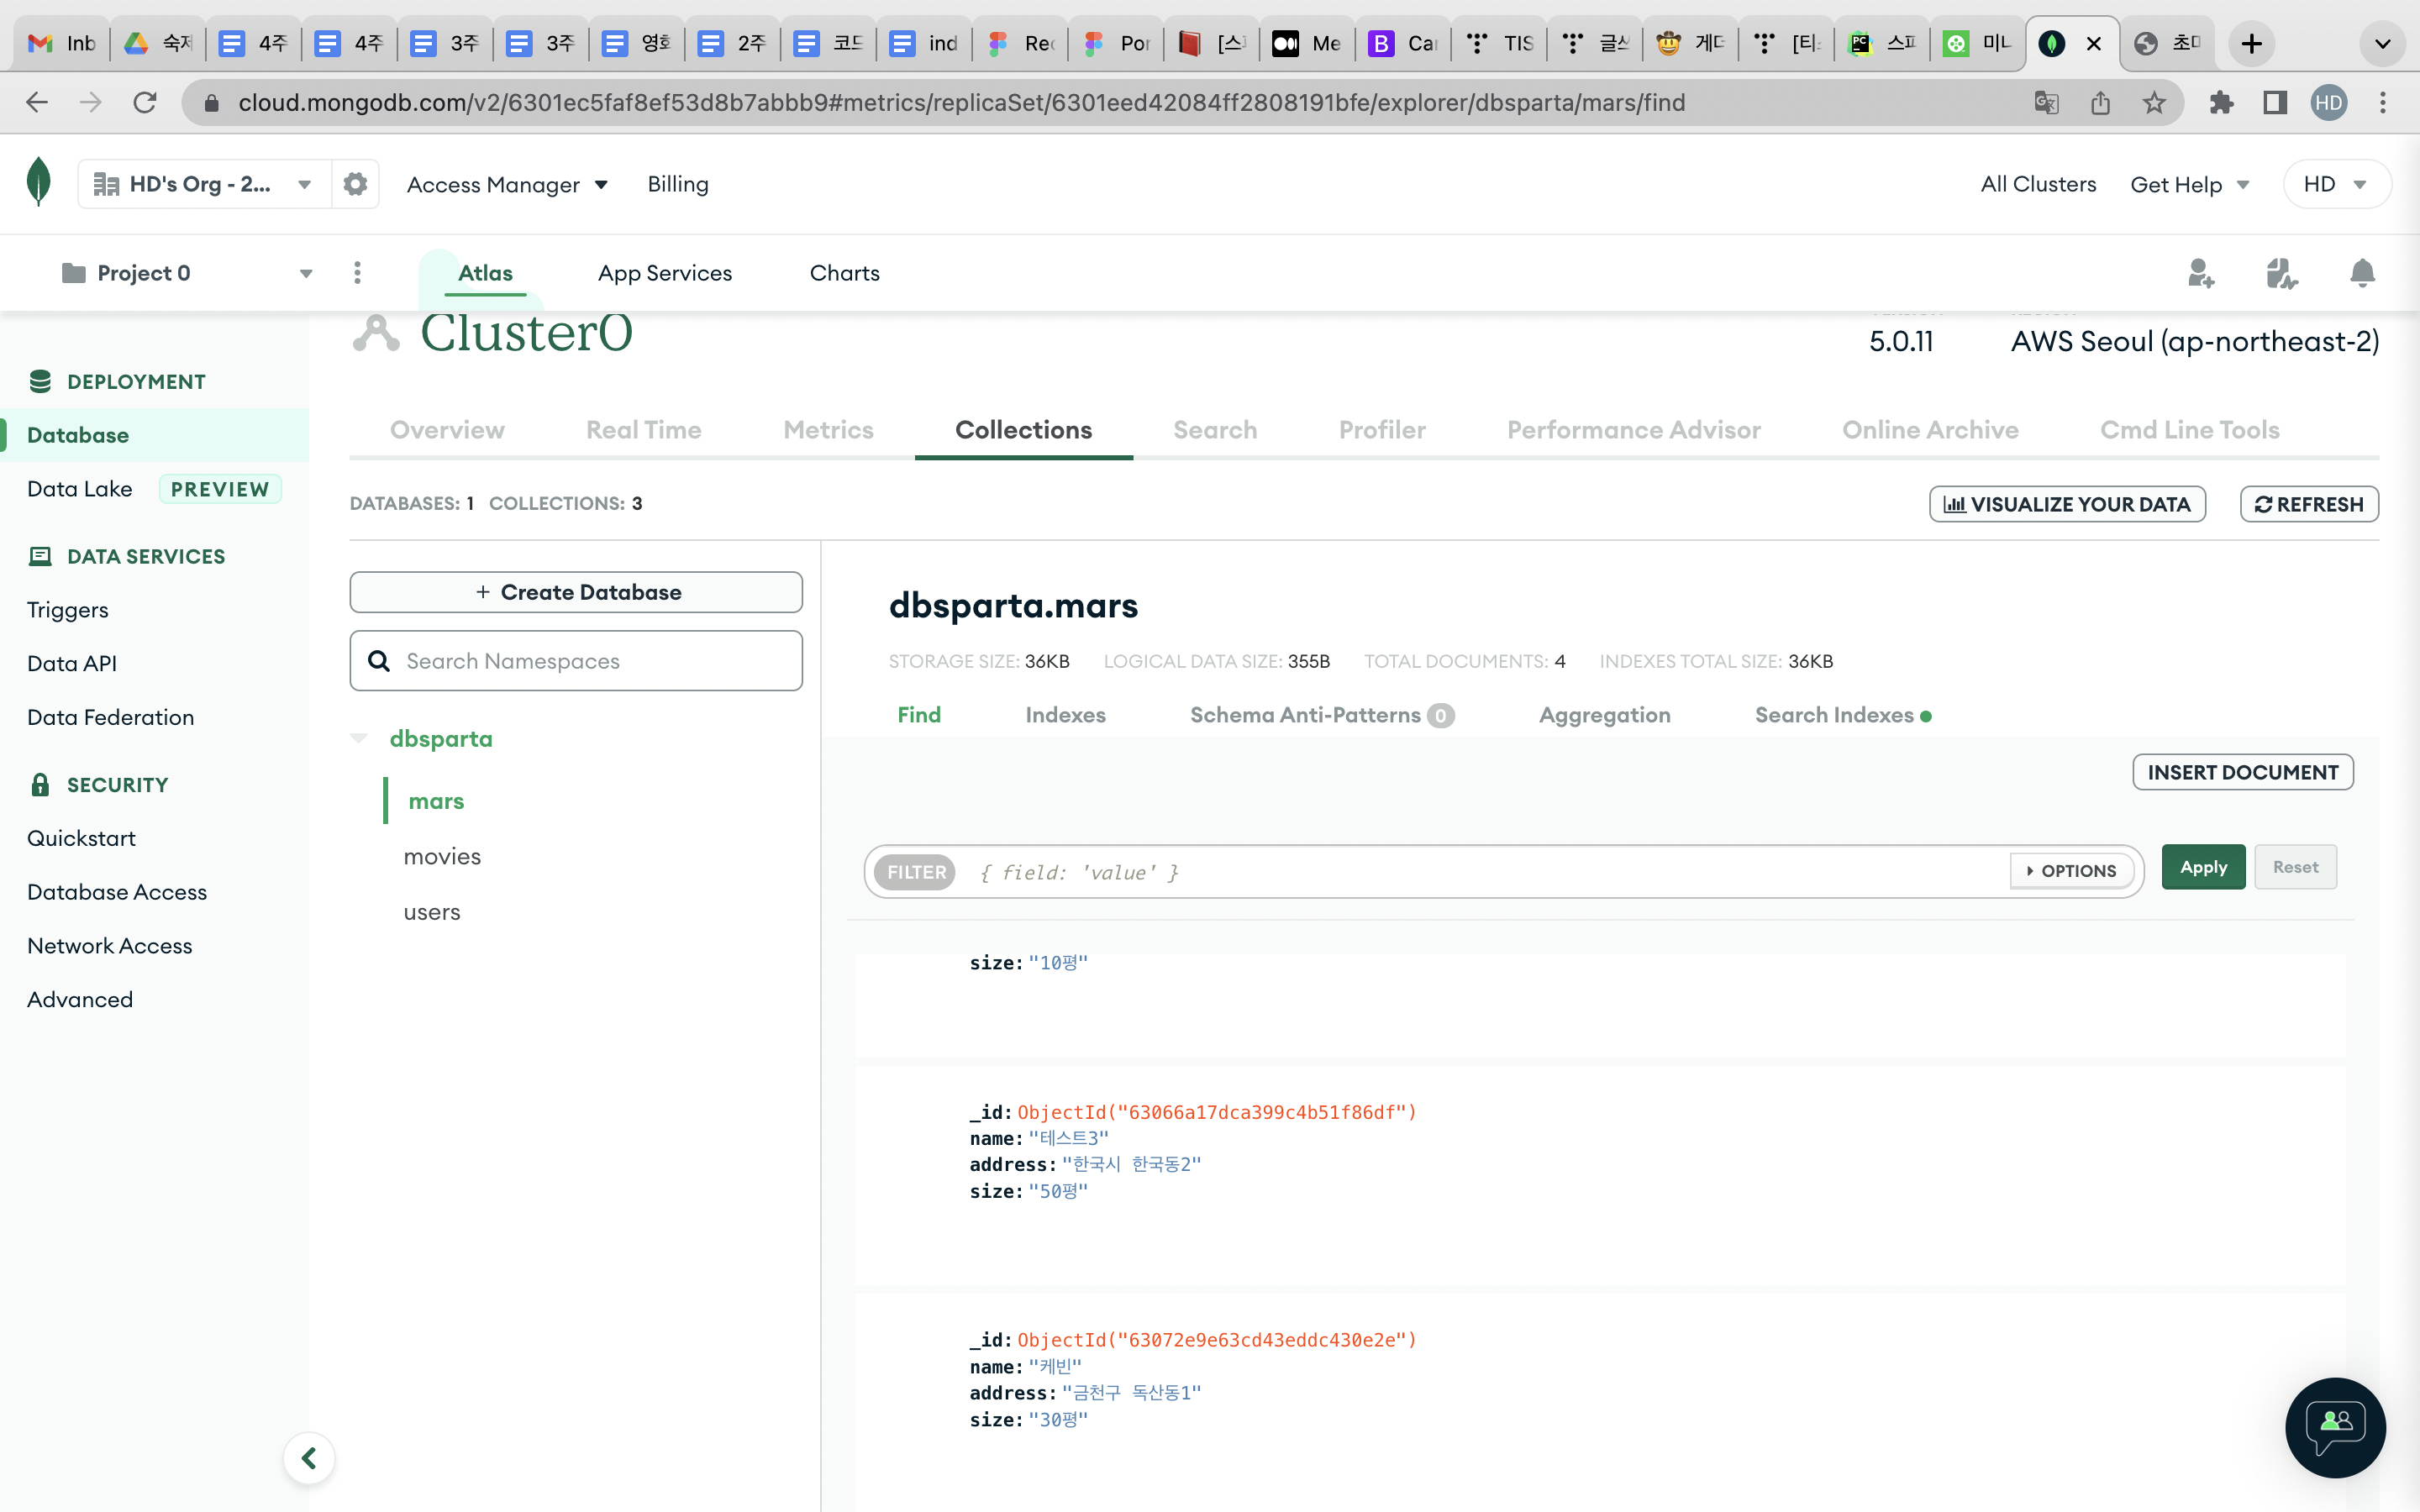2420x1512 pixels.
Task: Open Data Lake in sidebar
Action: [x=80, y=489]
